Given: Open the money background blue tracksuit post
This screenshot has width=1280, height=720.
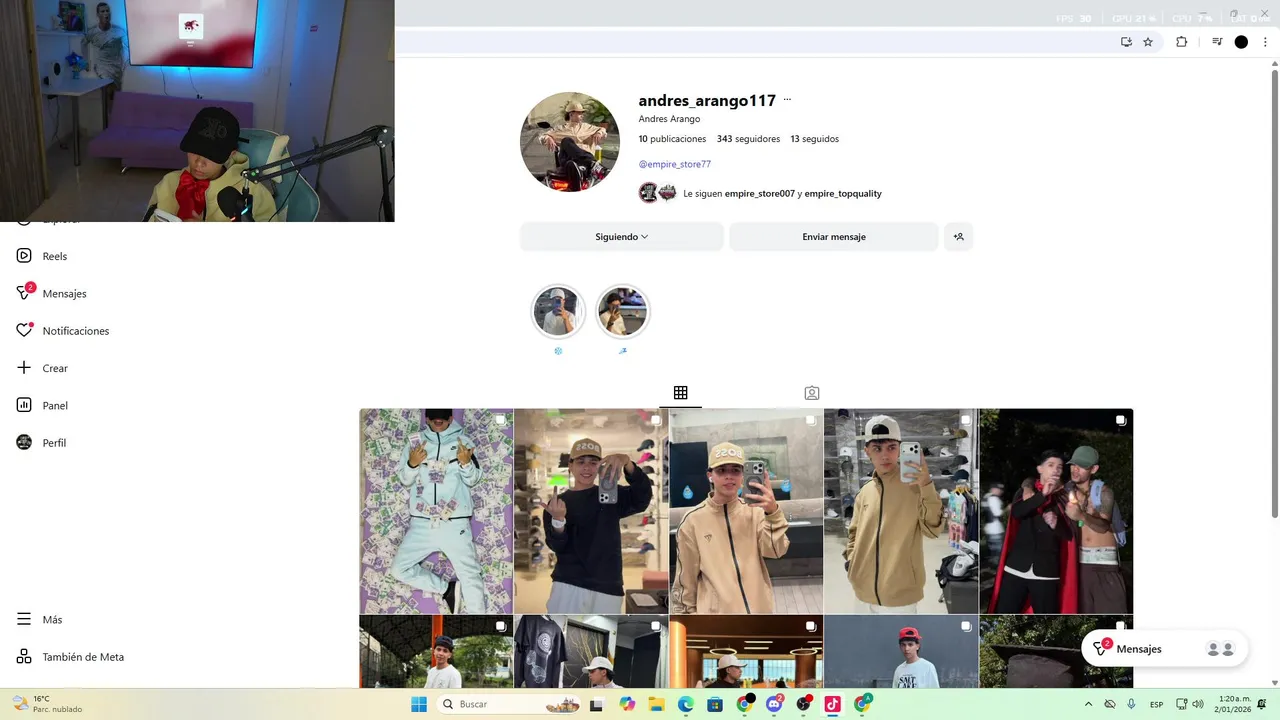Looking at the screenshot, I should 436,511.
